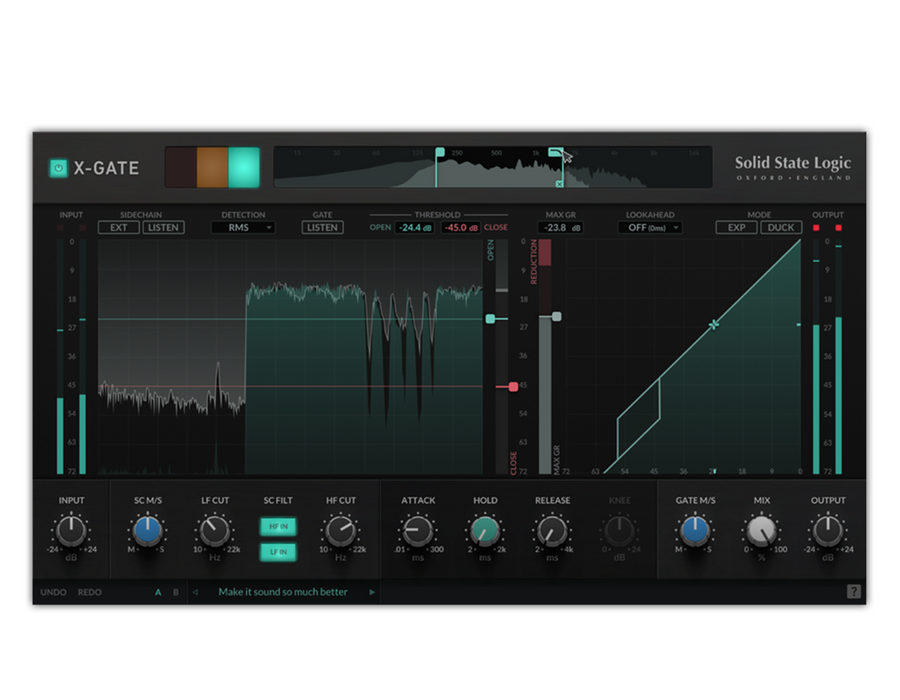Click the white MIX knob

pos(762,531)
